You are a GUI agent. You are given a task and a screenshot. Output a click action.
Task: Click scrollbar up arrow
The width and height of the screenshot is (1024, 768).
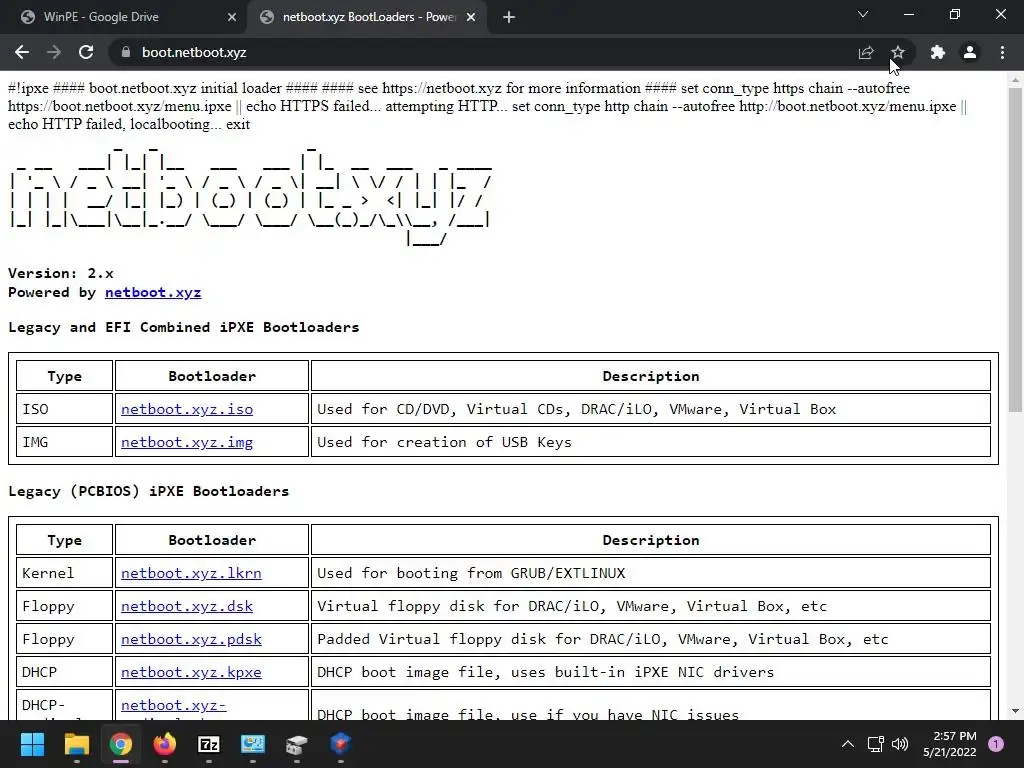coord(1014,80)
